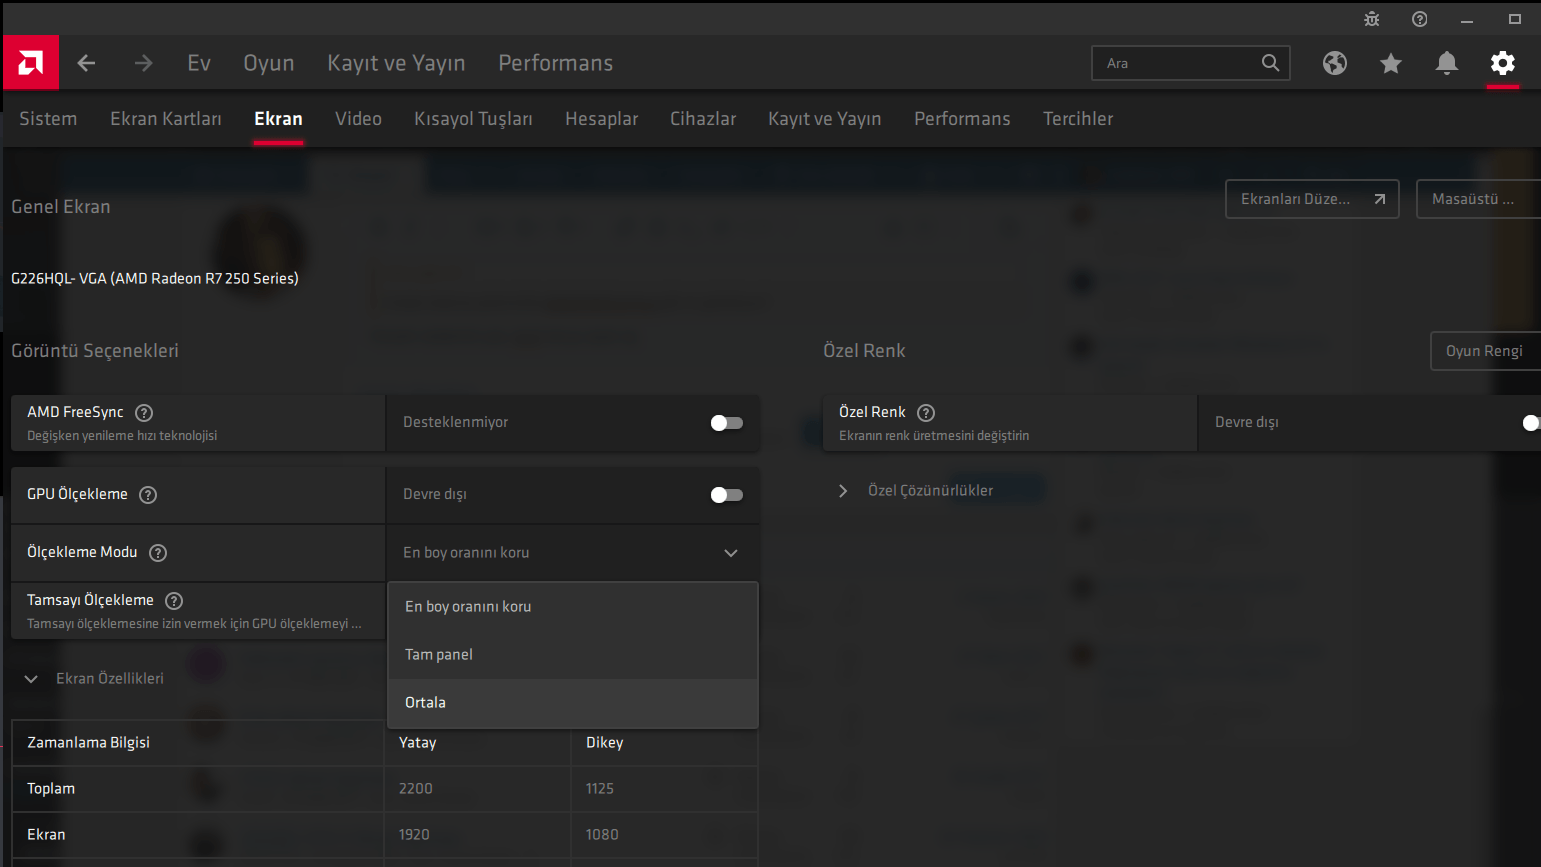
Task: Click the search magnifier icon
Action: [1270, 63]
